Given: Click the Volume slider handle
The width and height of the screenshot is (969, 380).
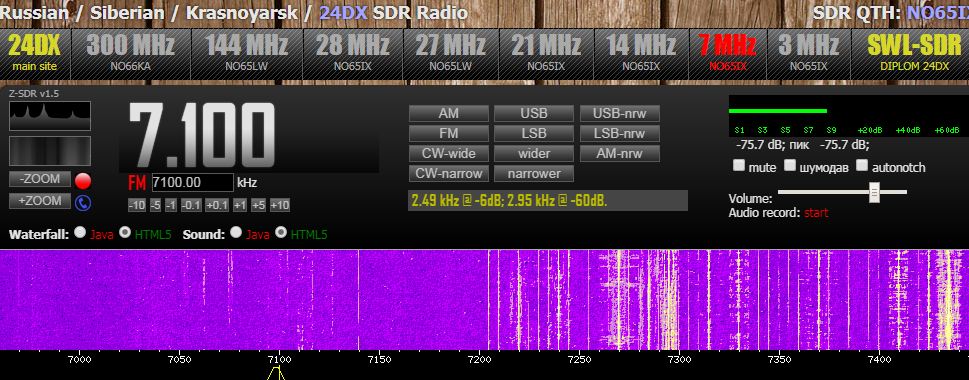Looking at the screenshot, I should [x=874, y=192].
